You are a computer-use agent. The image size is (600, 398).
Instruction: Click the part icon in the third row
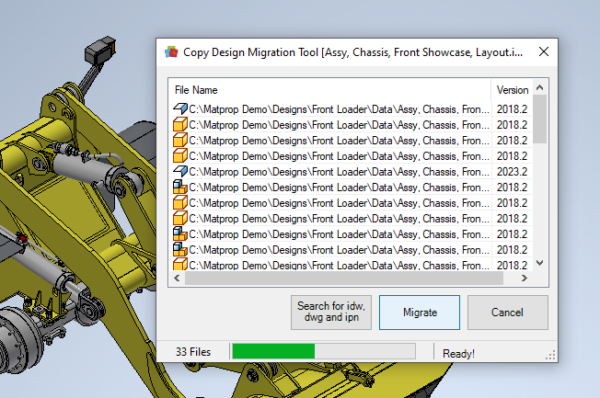click(x=180, y=140)
